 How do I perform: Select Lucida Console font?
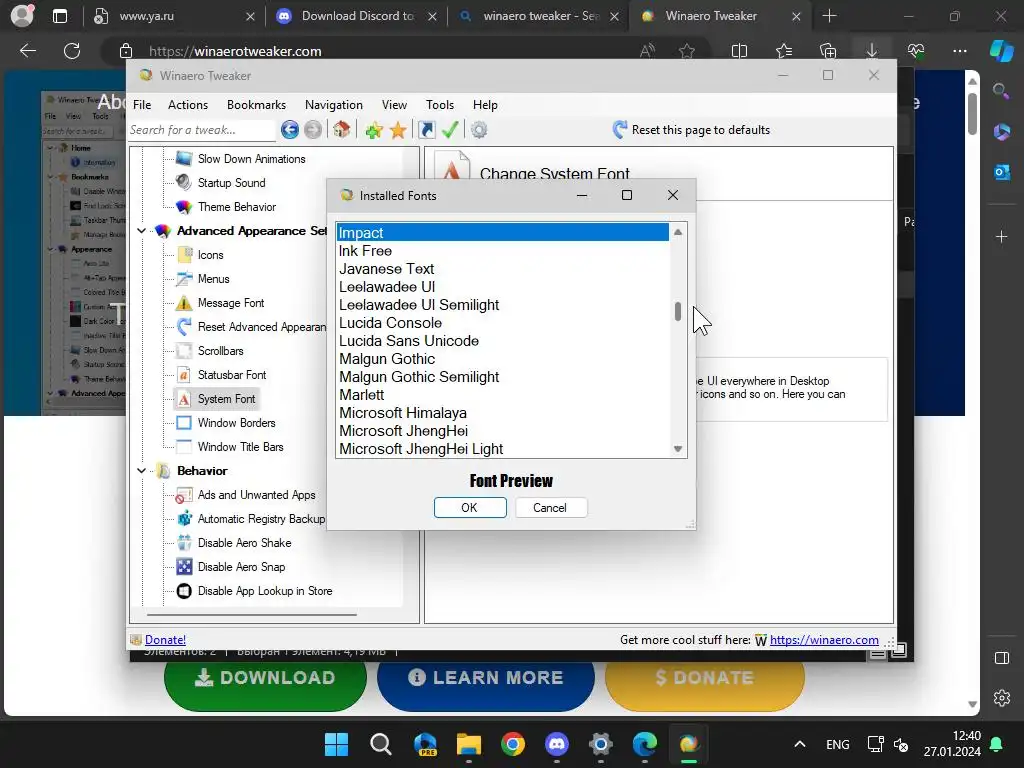(502, 323)
